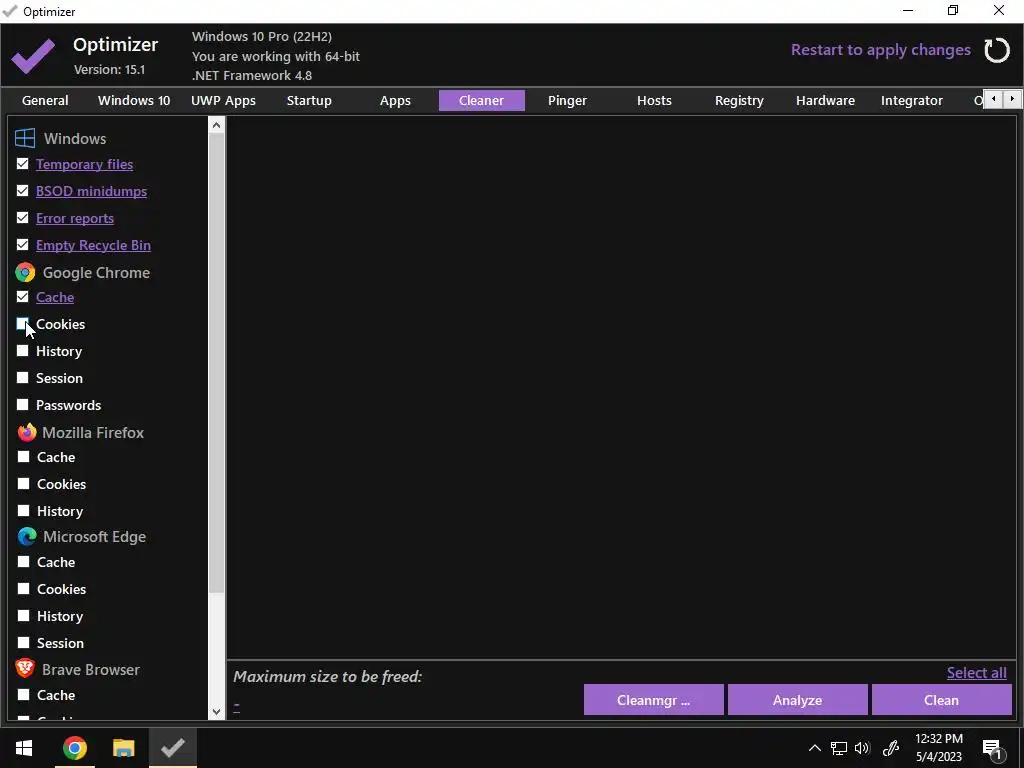Image resolution: width=1024 pixels, height=768 pixels.
Task: Check the Edge Cache checkbox
Action: tap(24, 562)
